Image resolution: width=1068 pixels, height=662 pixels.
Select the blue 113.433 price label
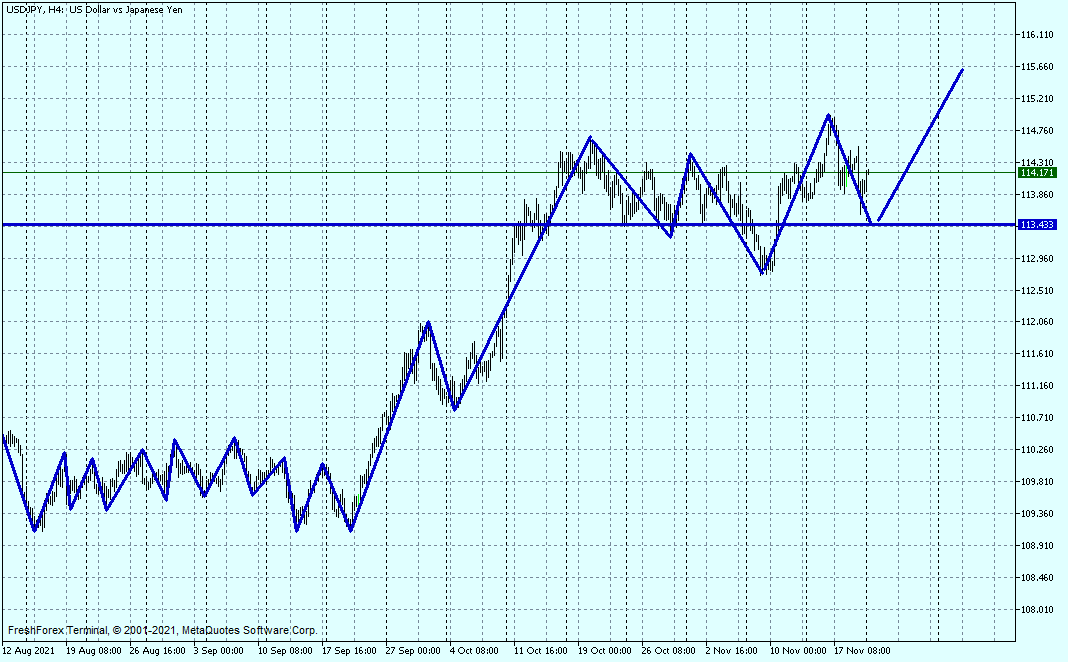[1037, 225]
